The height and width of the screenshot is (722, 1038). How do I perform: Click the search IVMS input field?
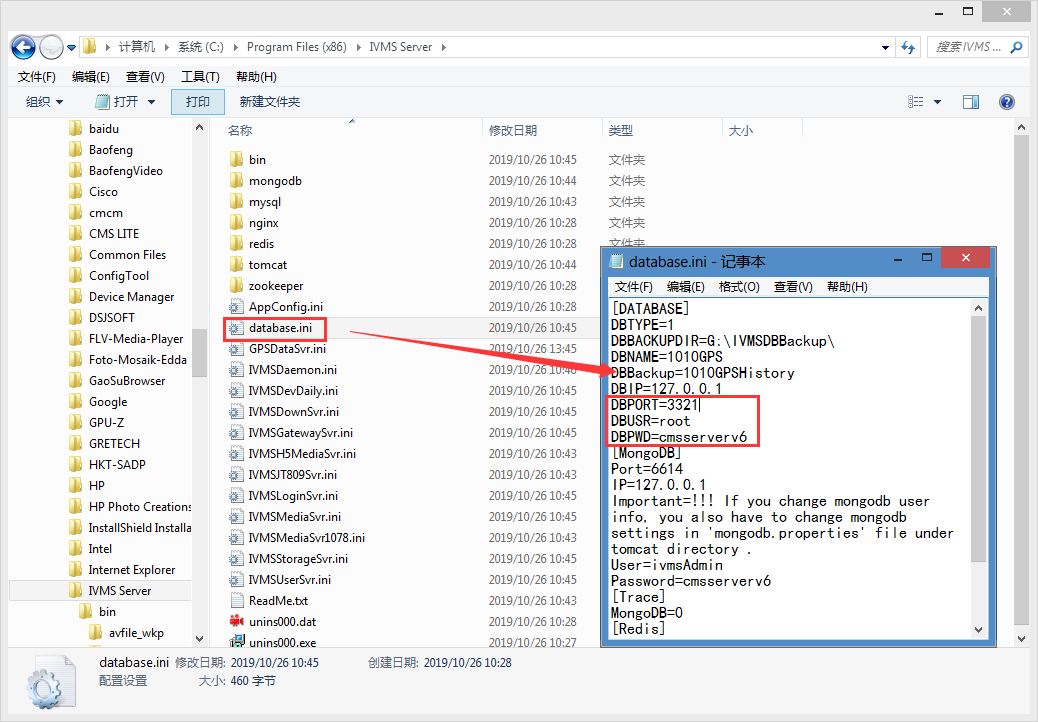coord(968,47)
